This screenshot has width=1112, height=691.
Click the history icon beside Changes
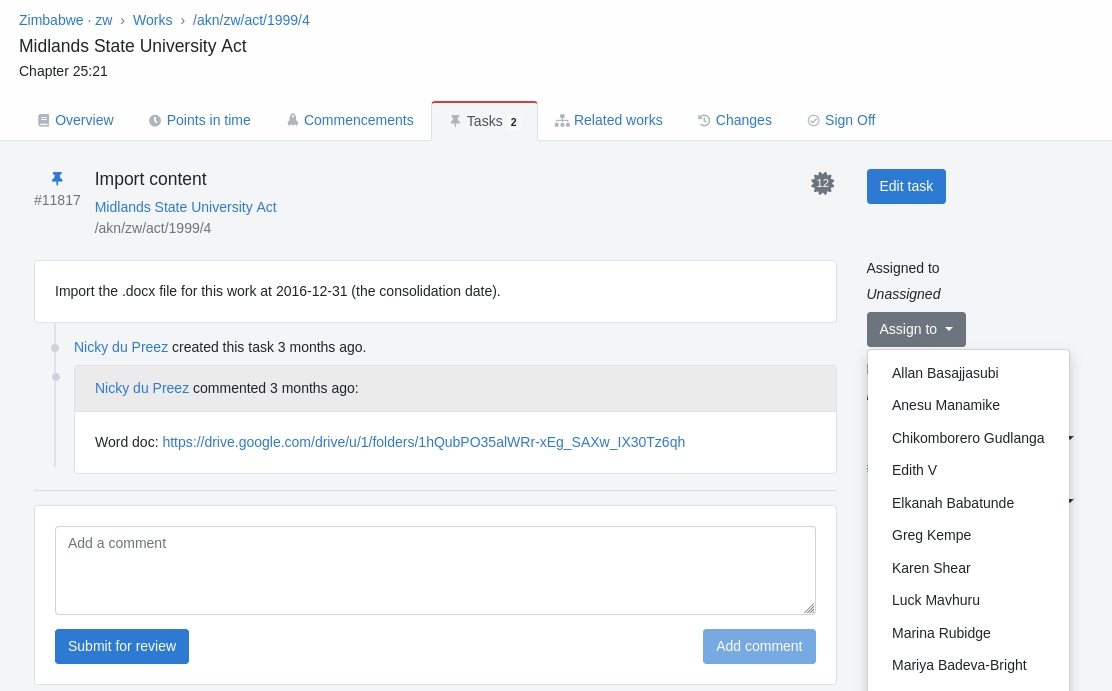click(x=704, y=121)
